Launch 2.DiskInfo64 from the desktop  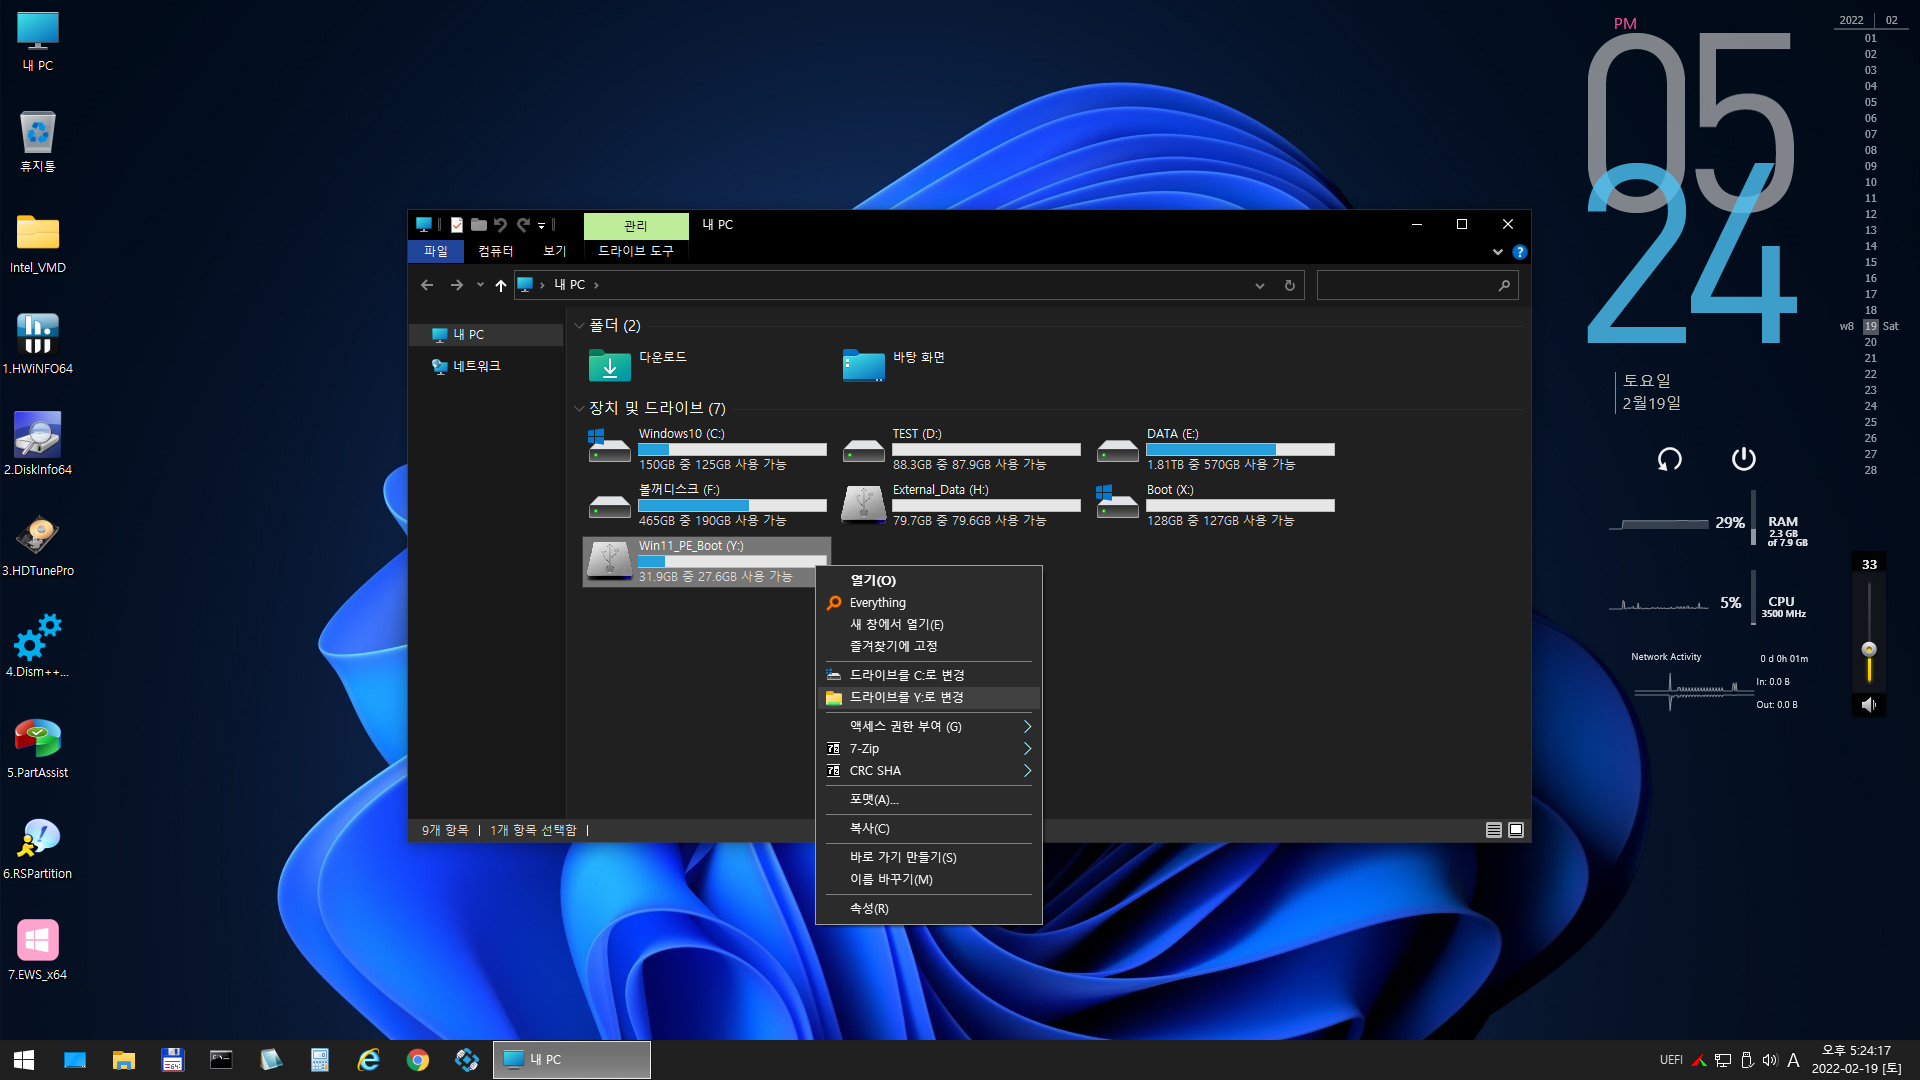pyautogui.click(x=38, y=445)
